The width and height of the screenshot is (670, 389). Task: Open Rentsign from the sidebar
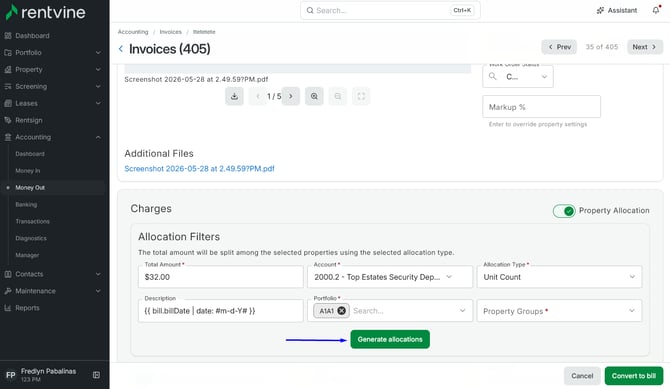(x=29, y=120)
